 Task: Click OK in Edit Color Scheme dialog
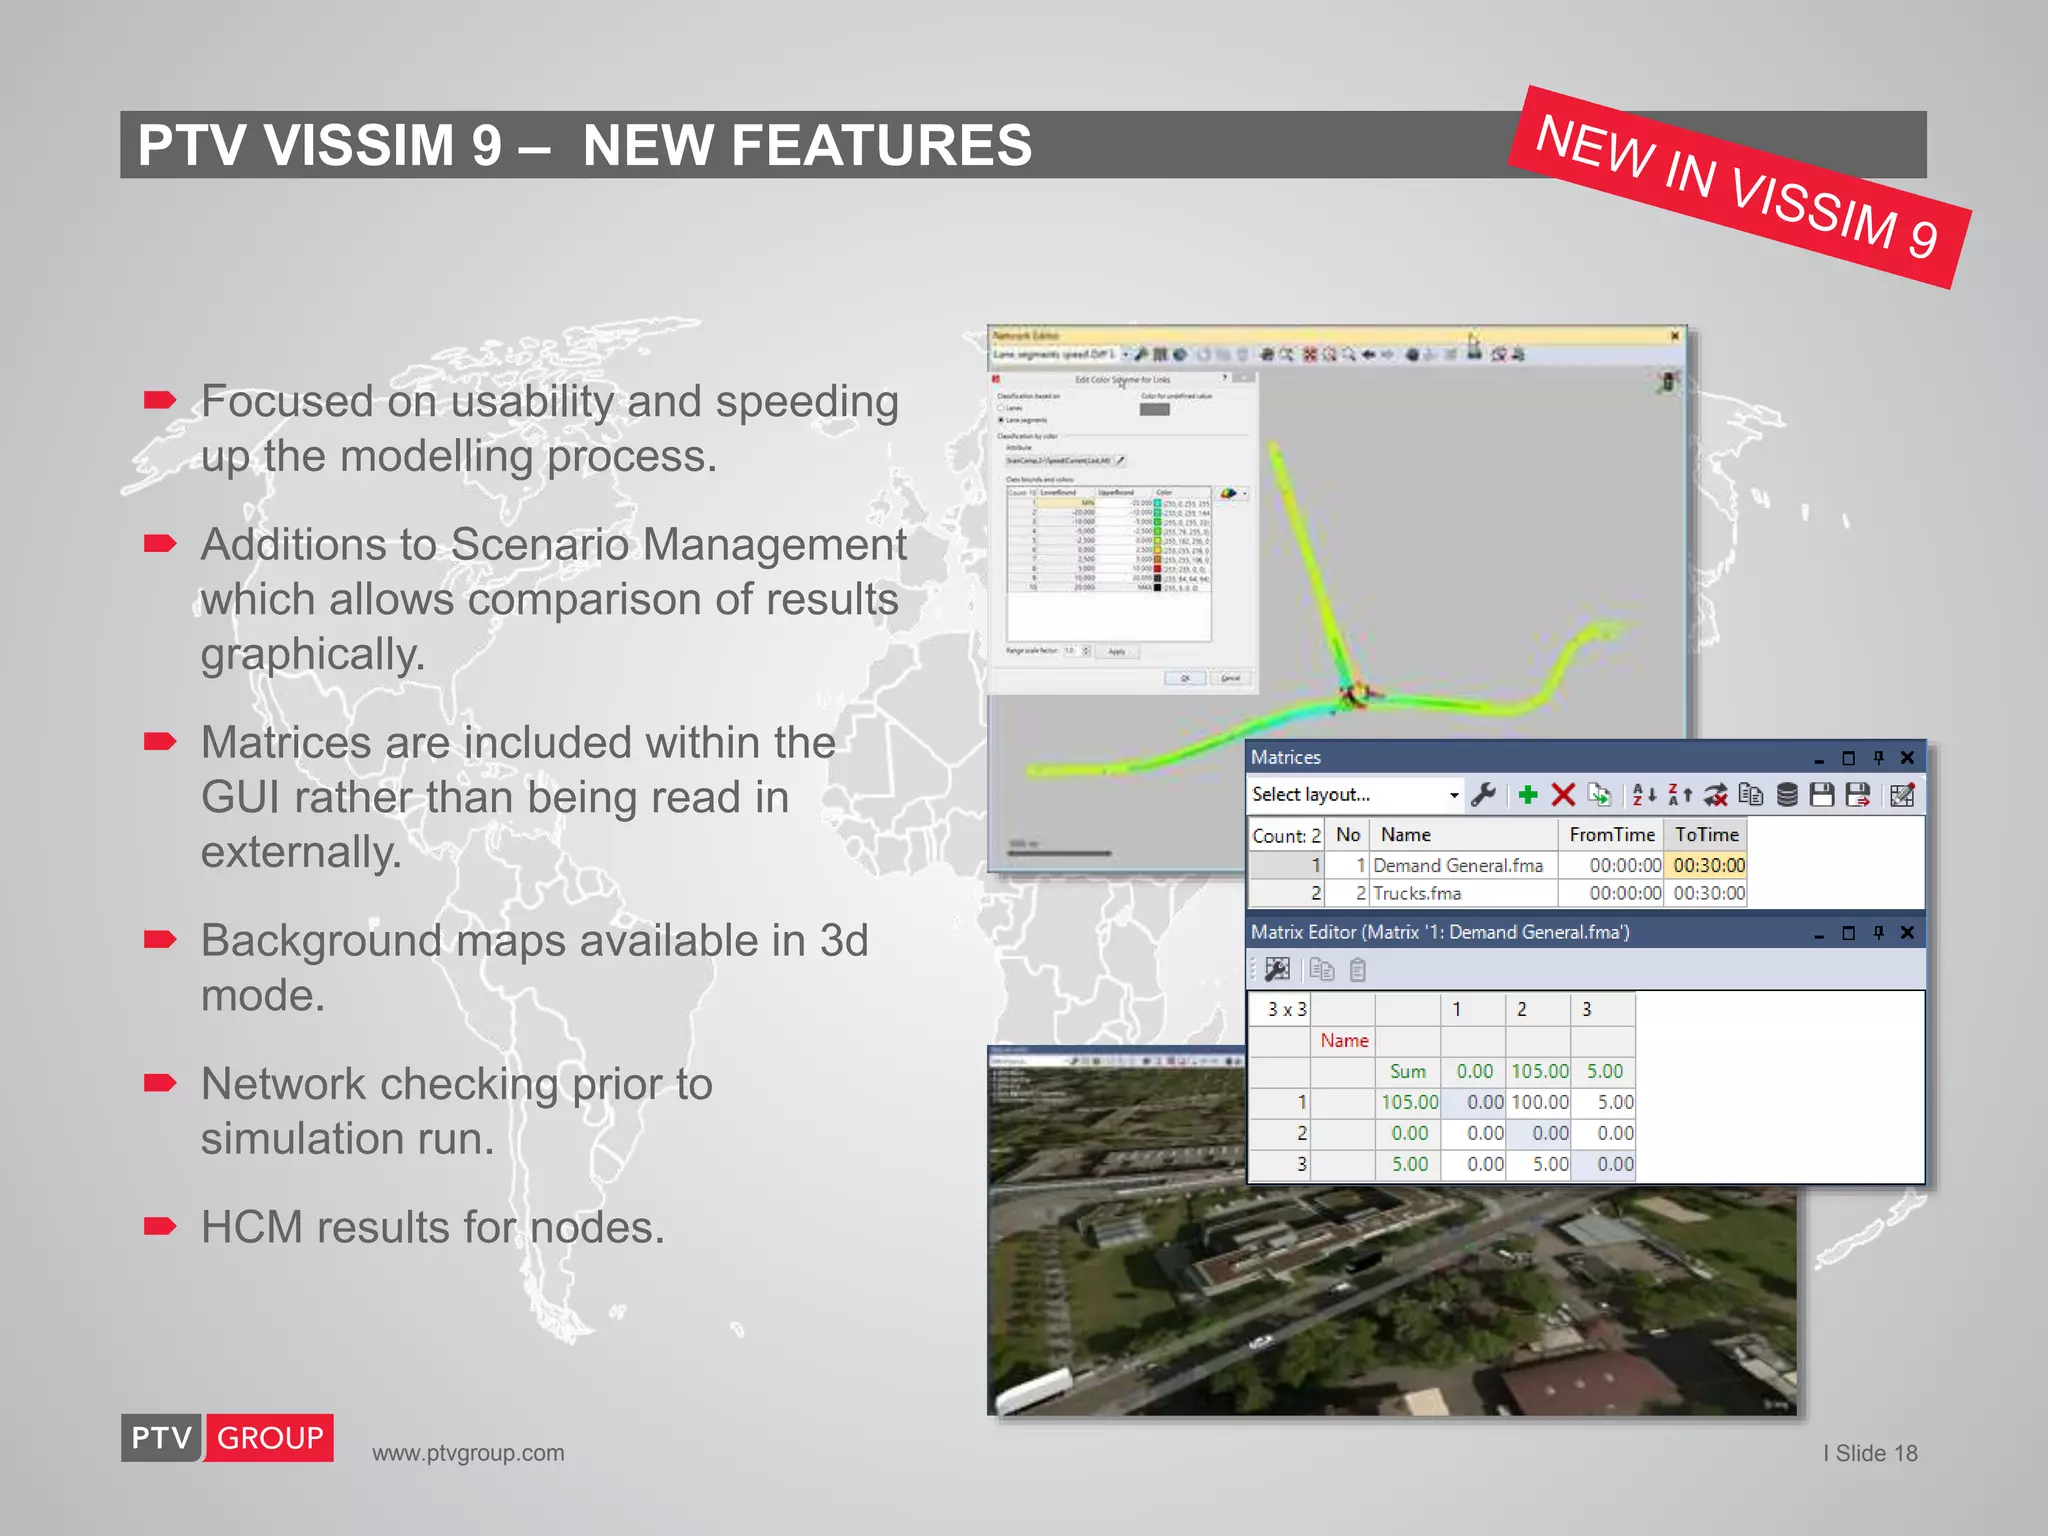1185,678
